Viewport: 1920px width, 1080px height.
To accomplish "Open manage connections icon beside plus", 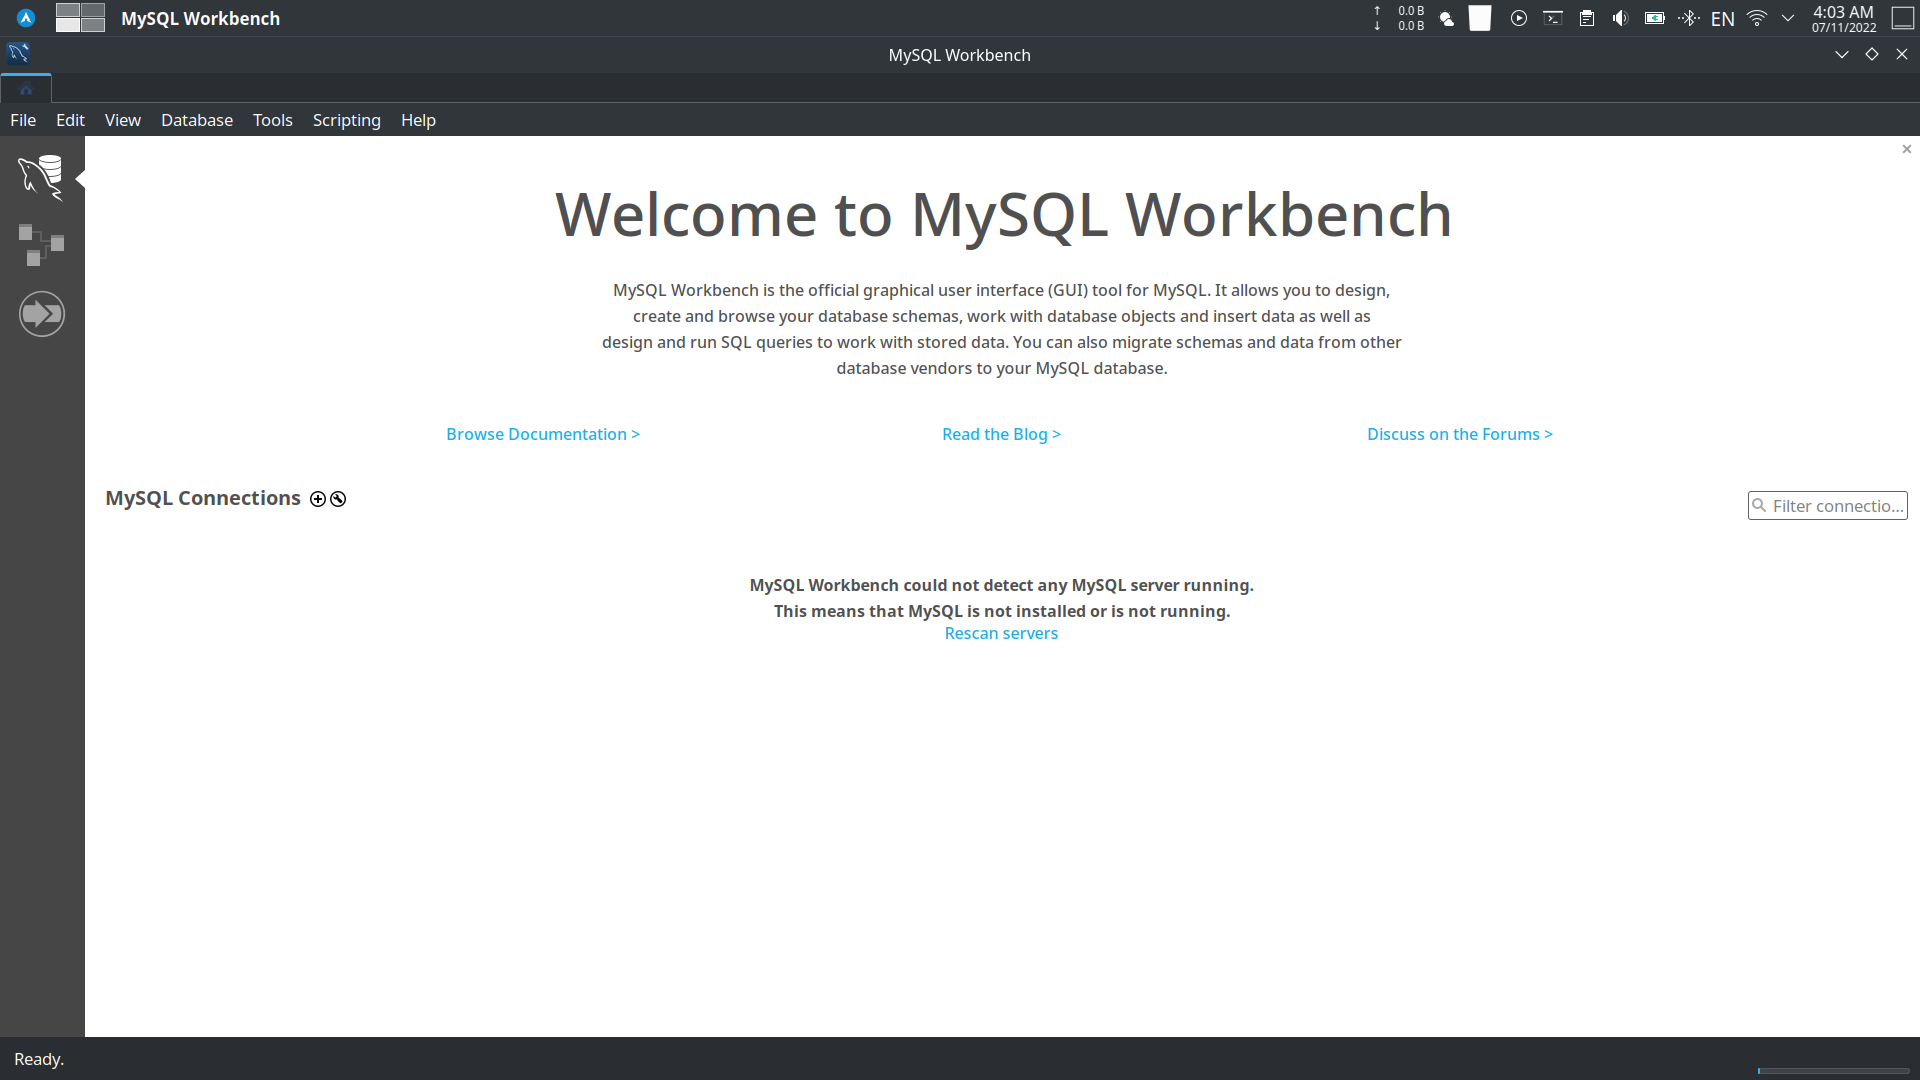I will [x=338, y=498].
